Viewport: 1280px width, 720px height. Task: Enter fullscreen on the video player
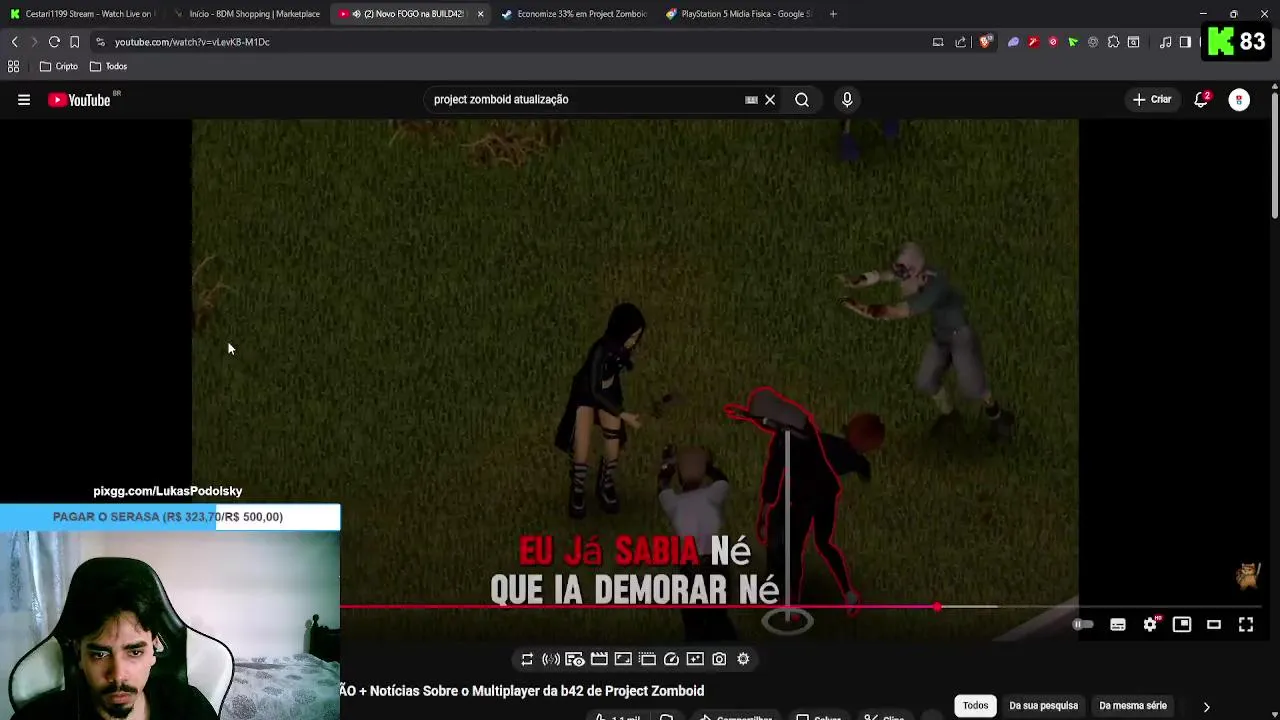click(x=1246, y=625)
